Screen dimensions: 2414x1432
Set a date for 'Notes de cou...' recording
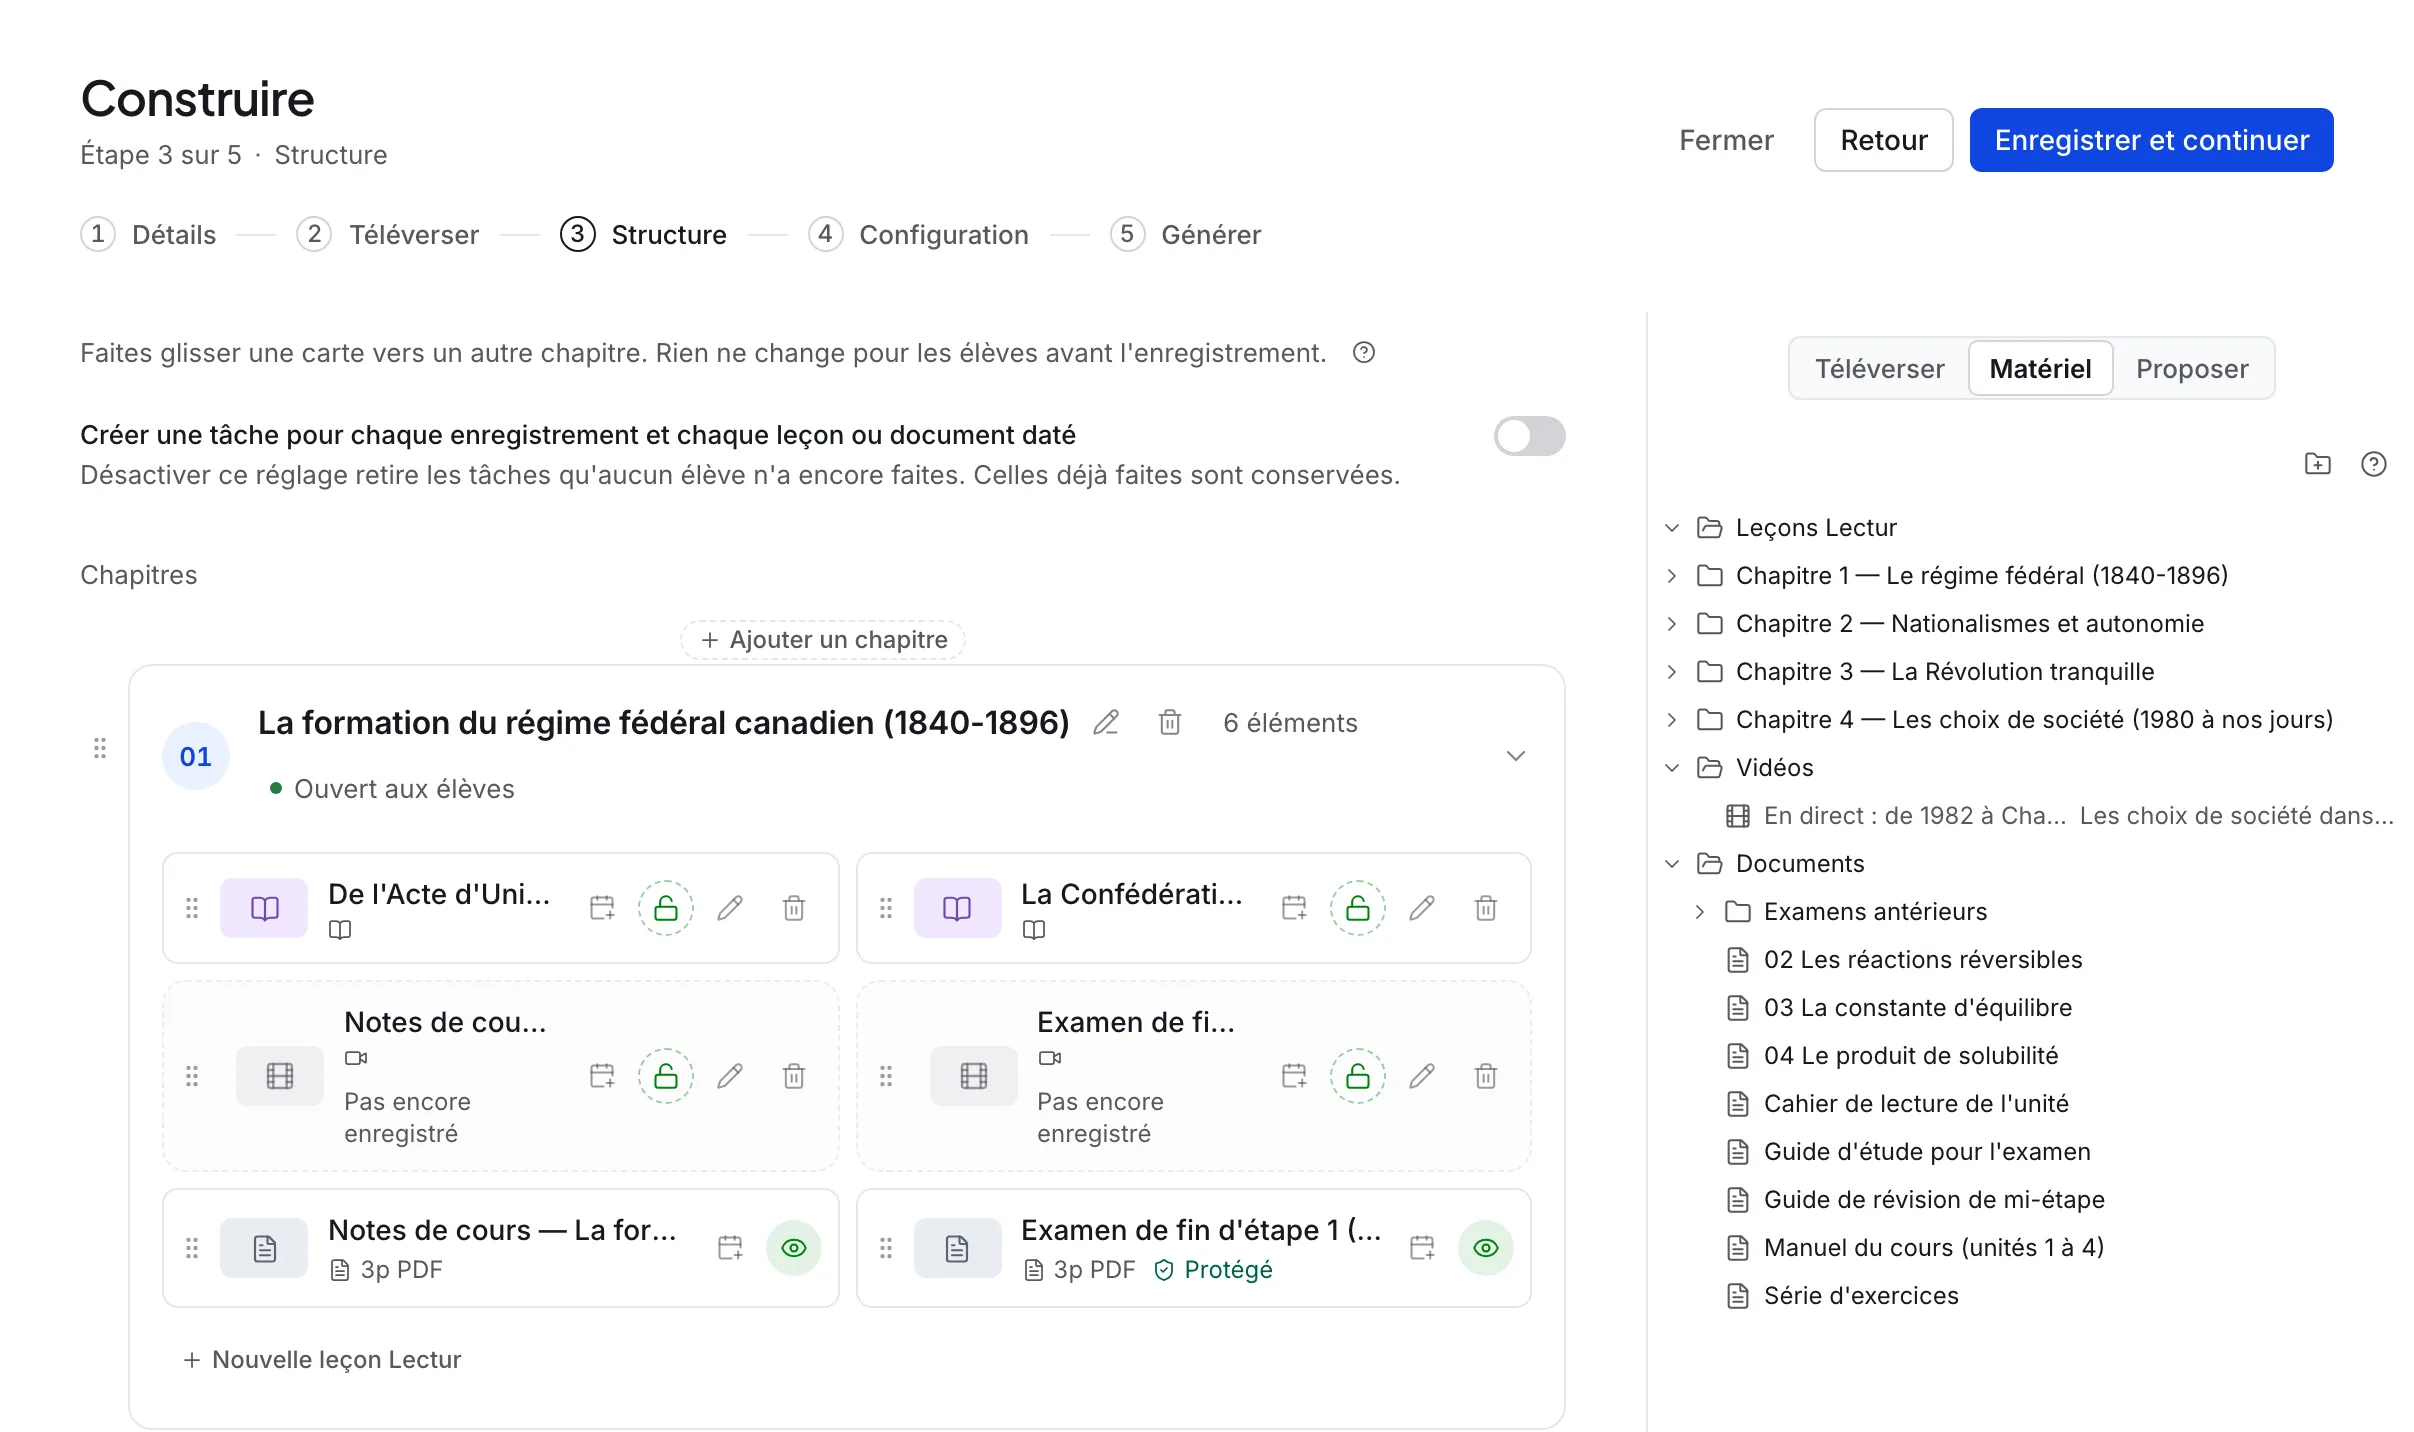click(602, 1076)
